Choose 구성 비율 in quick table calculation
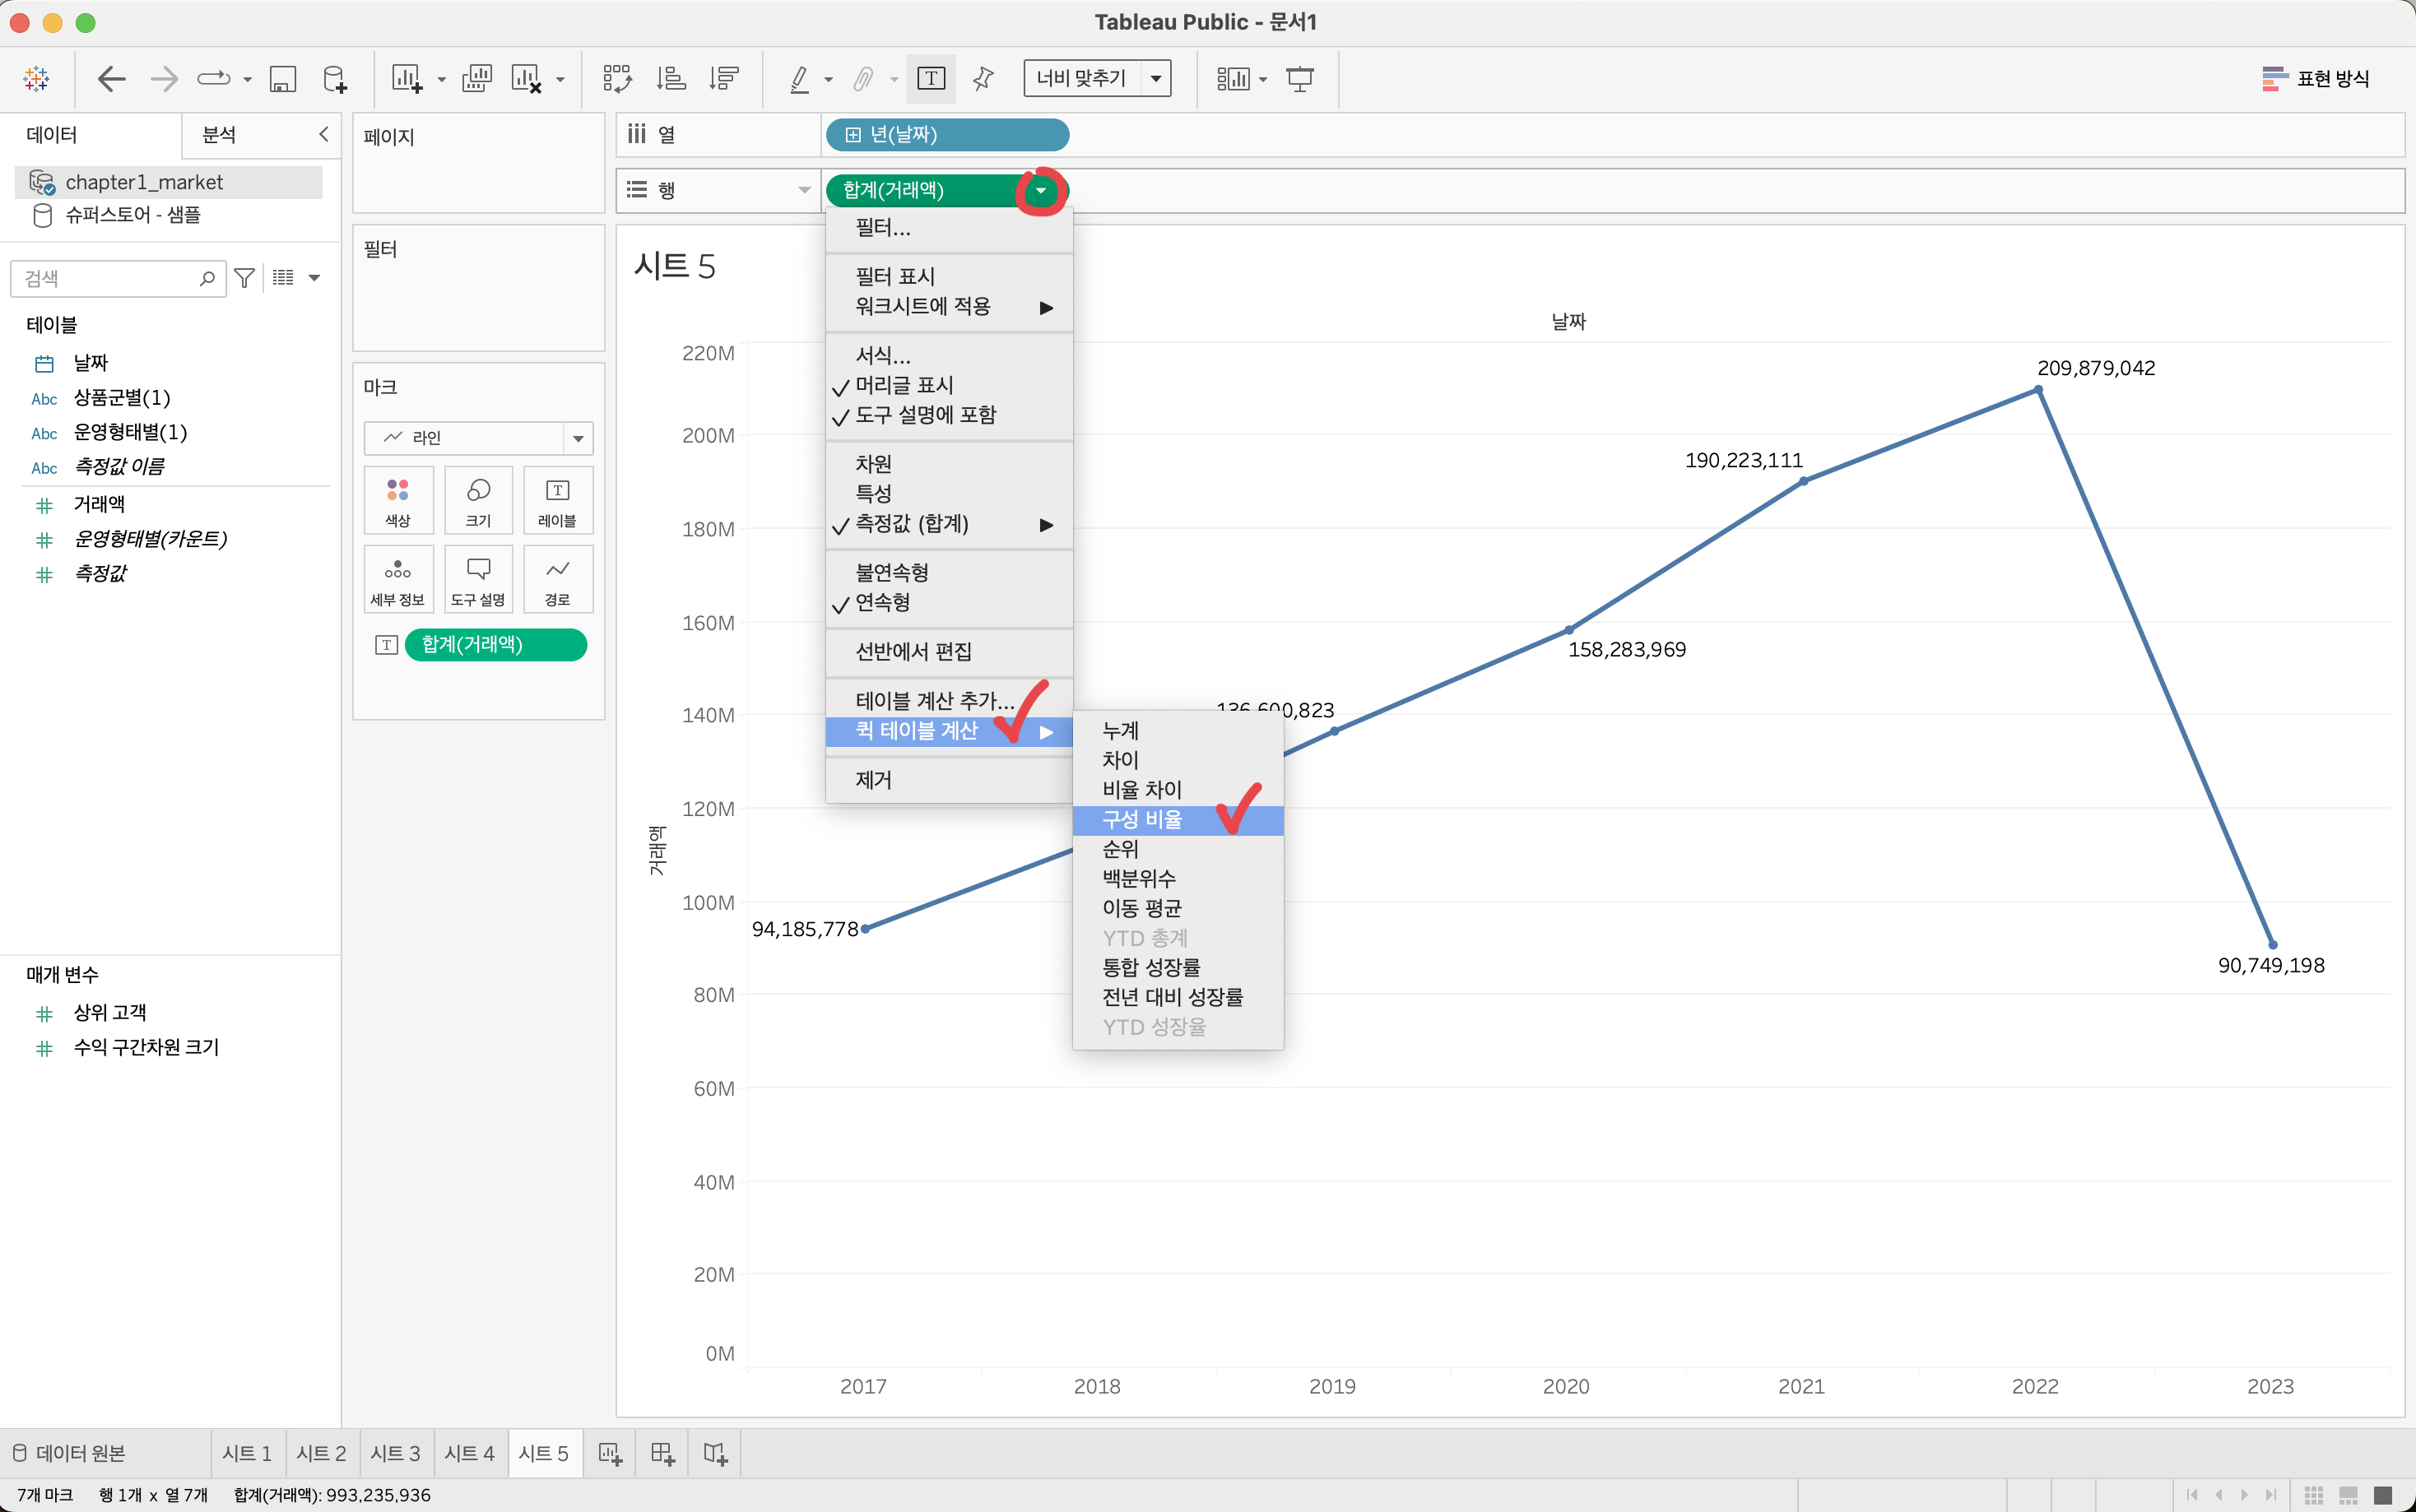 (1142, 820)
